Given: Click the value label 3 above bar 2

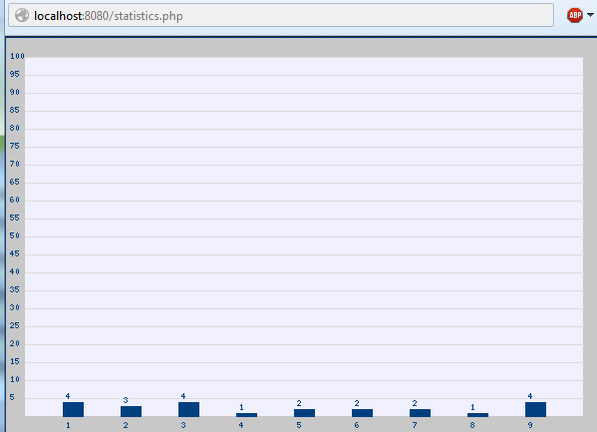Looking at the screenshot, I should point(126,400).
